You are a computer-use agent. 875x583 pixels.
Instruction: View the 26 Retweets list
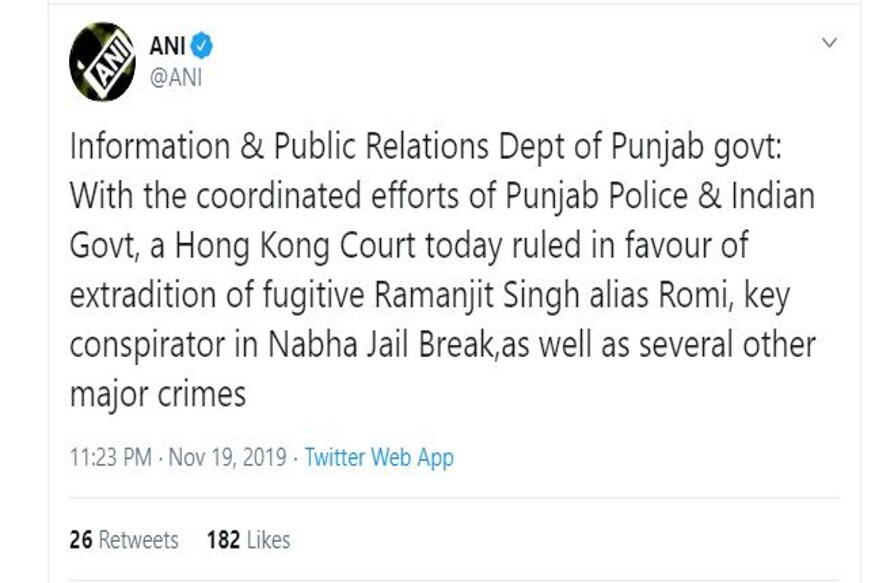(124, 540)
